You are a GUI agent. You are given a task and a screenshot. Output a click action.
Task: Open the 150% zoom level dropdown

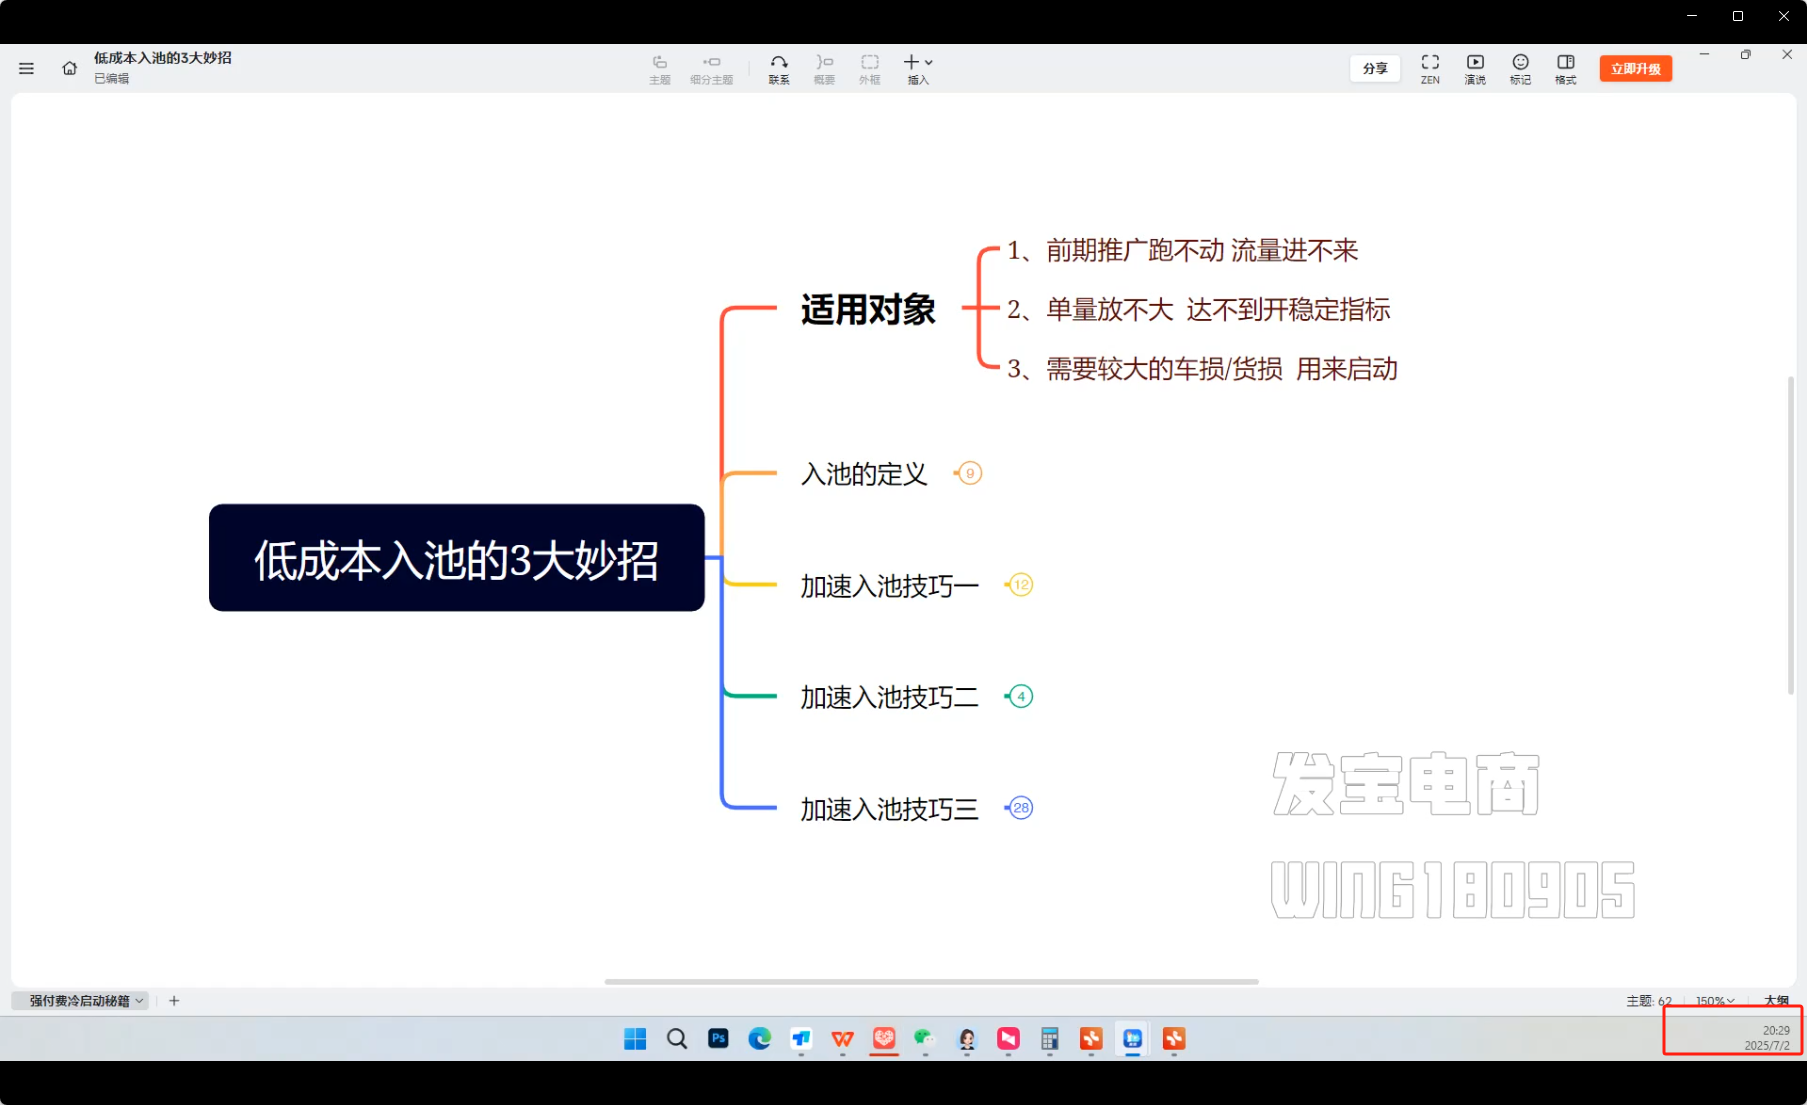click(x=1714, y=1000)
